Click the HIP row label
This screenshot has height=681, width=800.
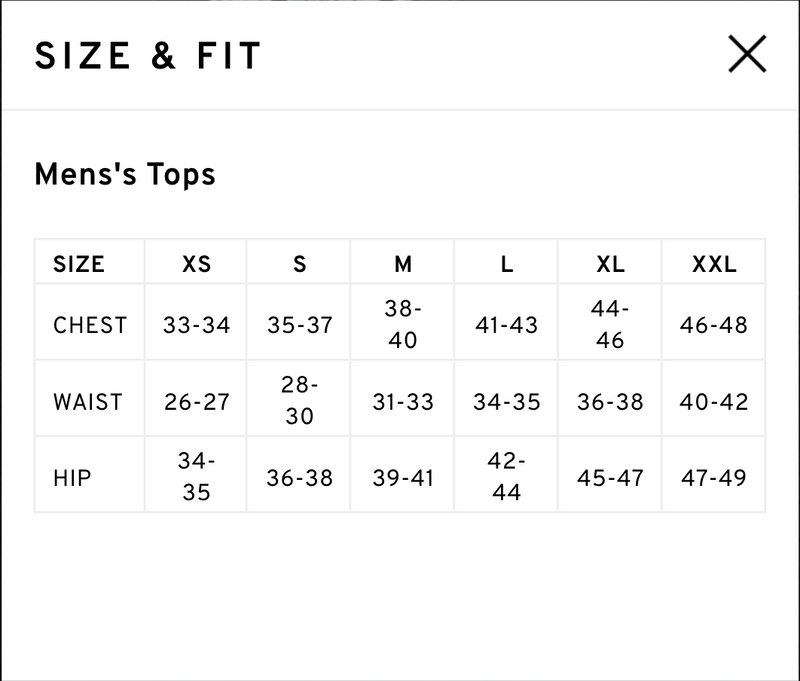pos(72,478)
